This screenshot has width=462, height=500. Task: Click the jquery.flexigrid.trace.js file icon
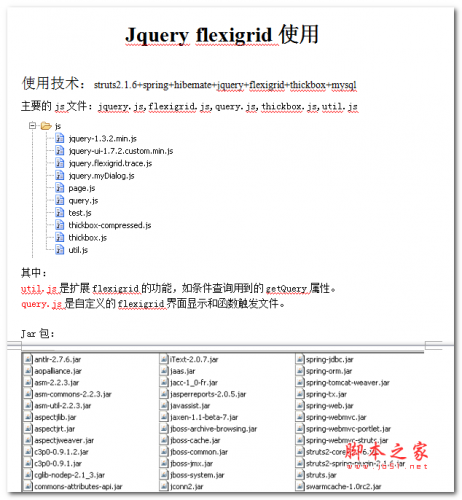[x=60, y=163]
